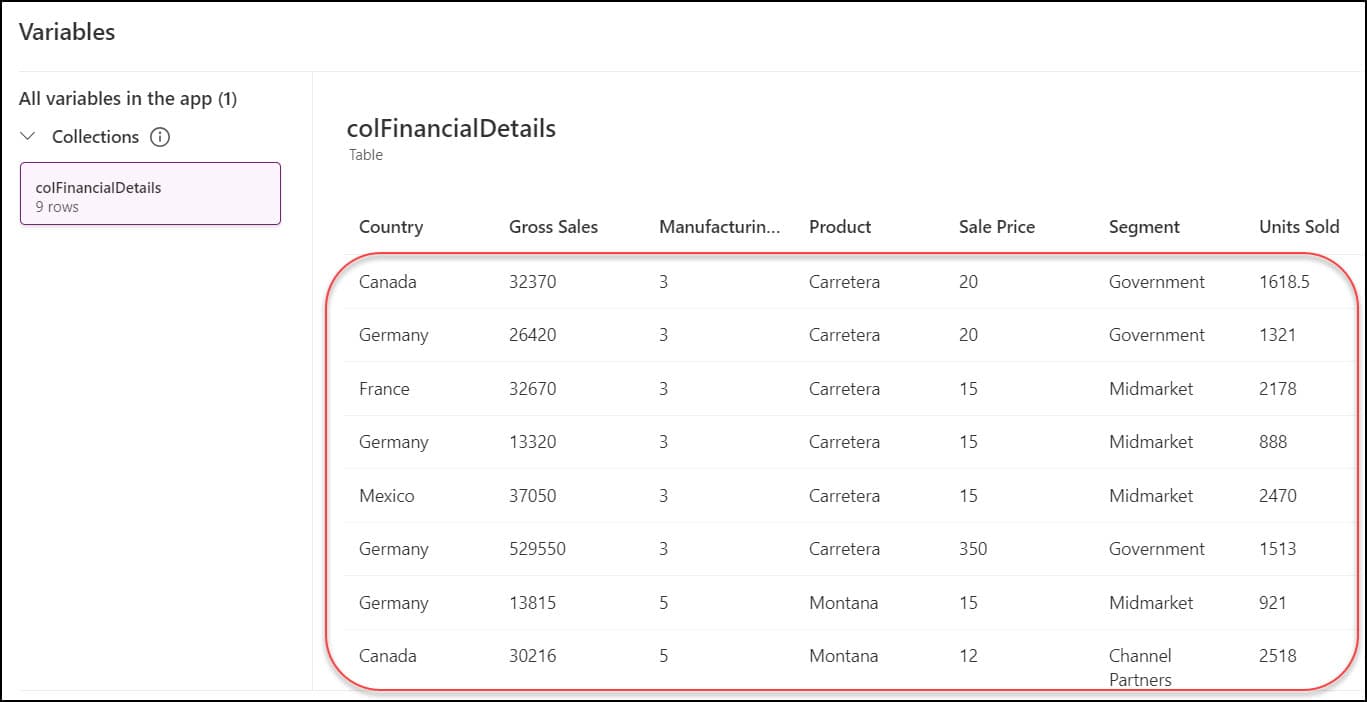Click the gross sales value 37050
Viewport: 1367px width, 702px height.
(x=533, y=496)
